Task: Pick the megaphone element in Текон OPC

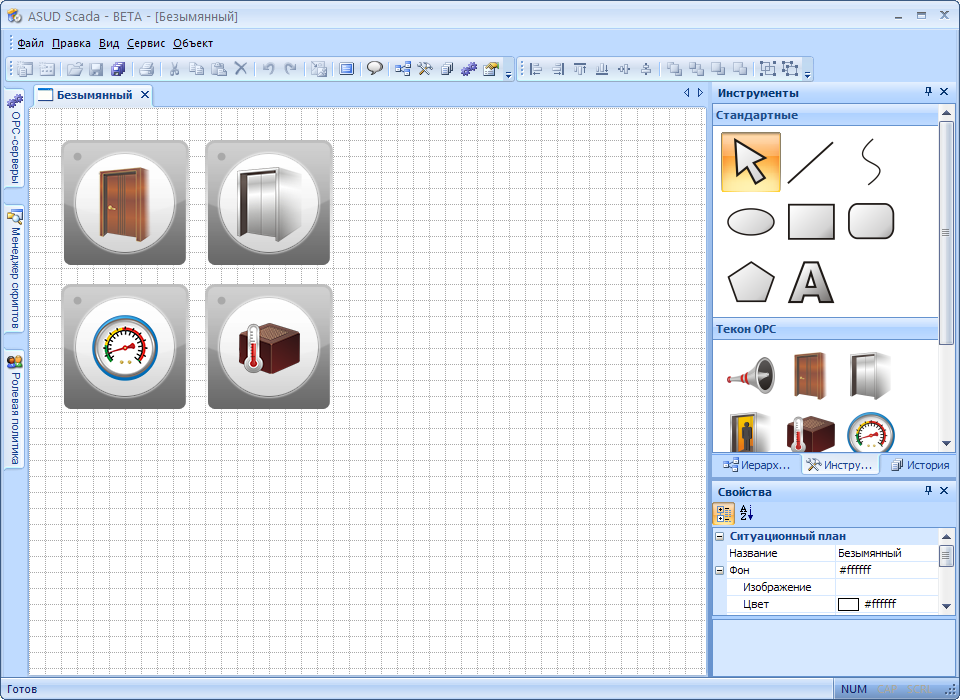Action: pyautogui.click(x=750, y=375)
